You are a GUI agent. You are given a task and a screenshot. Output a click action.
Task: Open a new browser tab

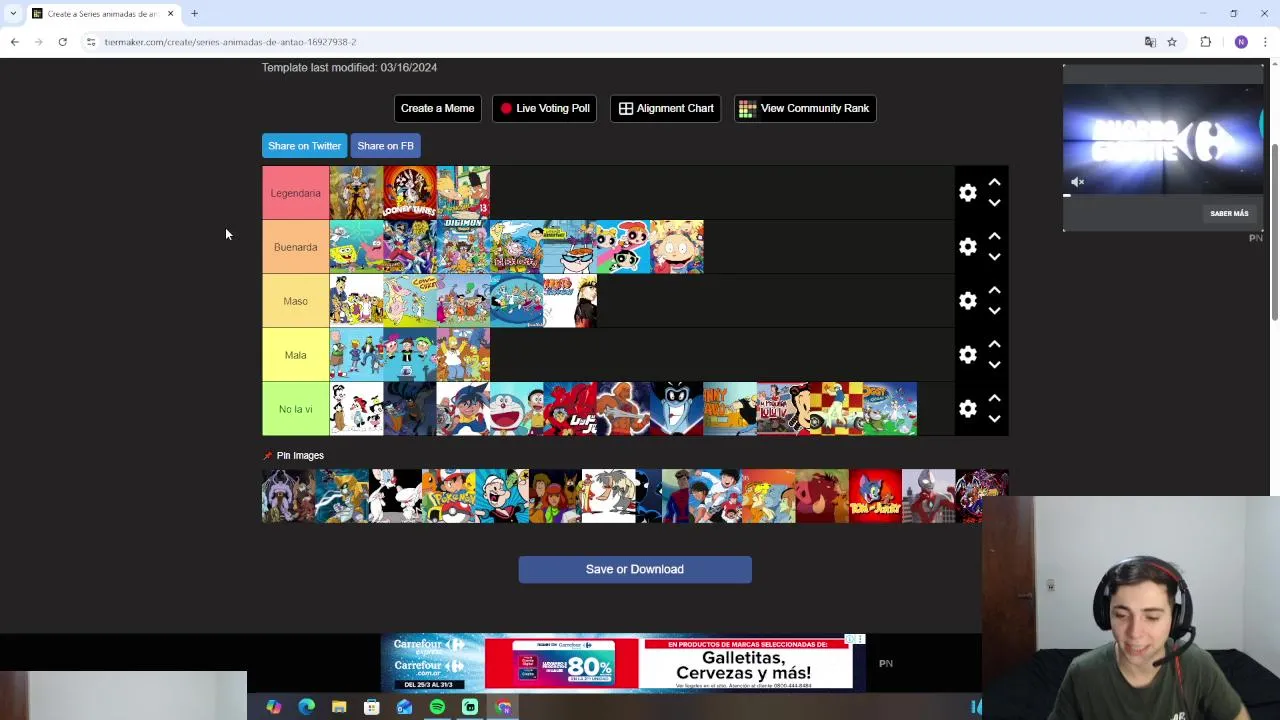tap(194, 14)
